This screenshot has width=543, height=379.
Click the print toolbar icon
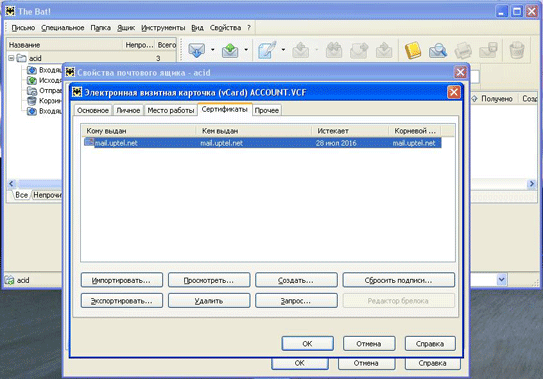click(x=463, y=51)
